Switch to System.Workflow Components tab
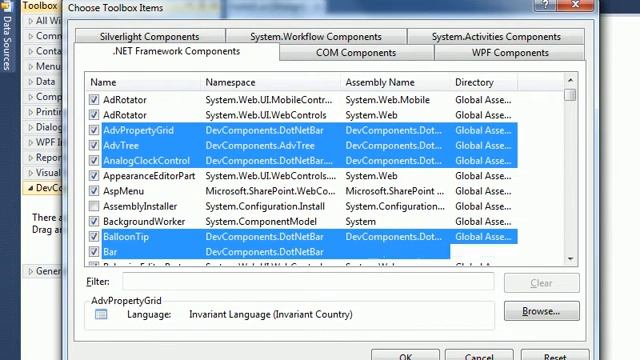The width and height of the screenshot is (640, 360). [x=316, y=36]
